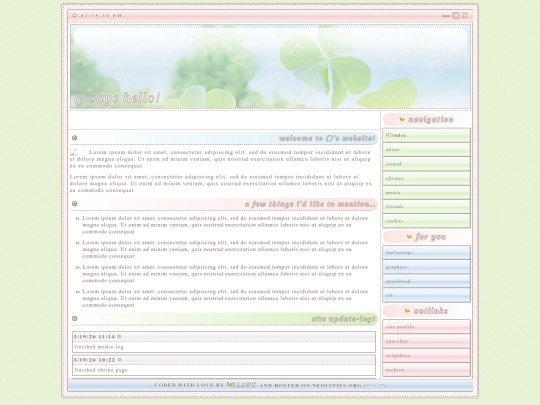Click the 'site update-log!' heading

(343, 319)
